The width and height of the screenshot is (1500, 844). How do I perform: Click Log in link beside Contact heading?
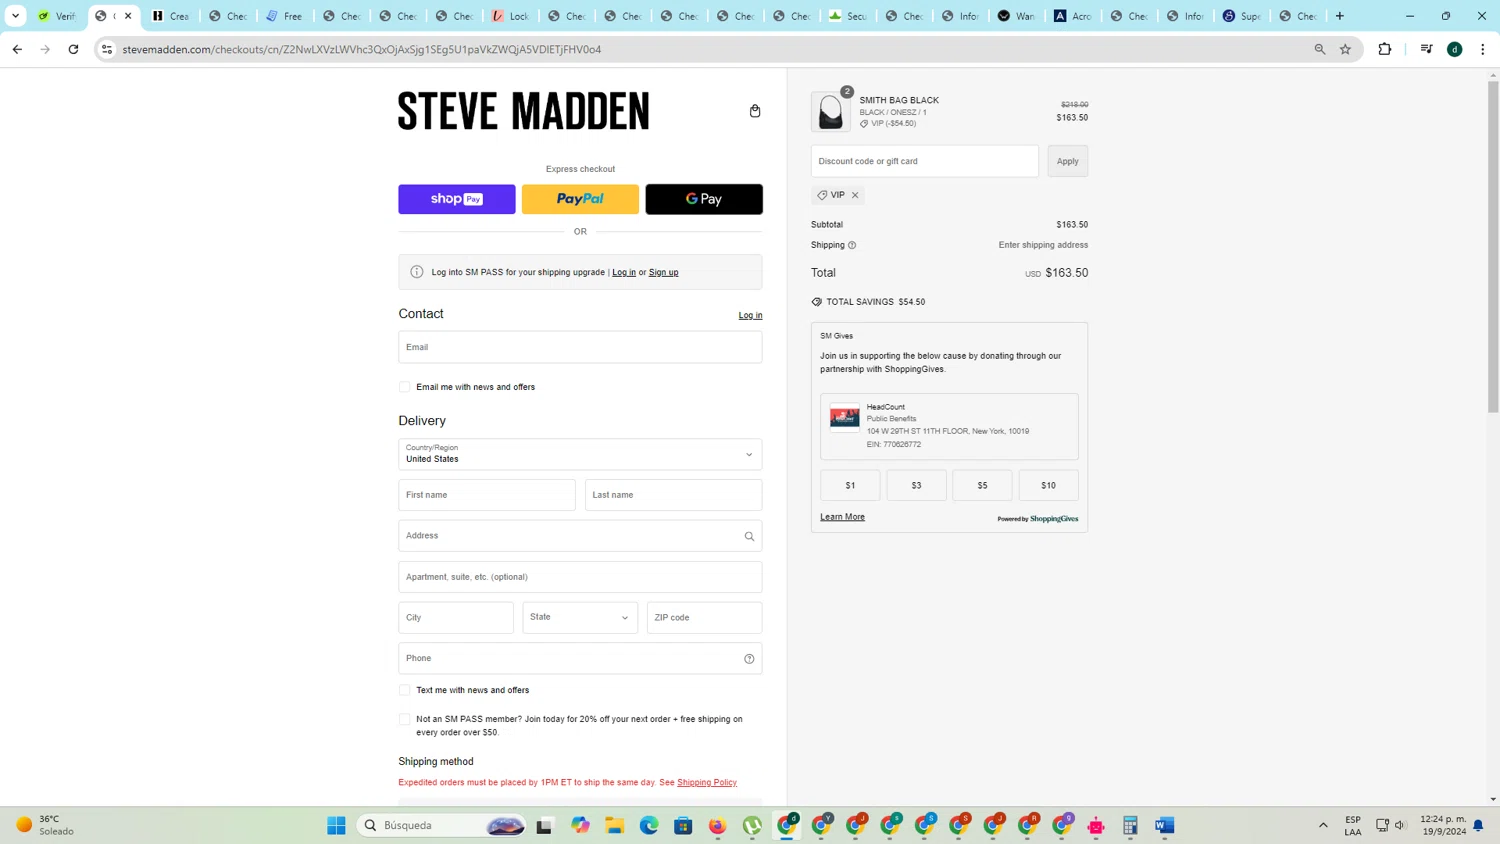click(x=750, y=315)
